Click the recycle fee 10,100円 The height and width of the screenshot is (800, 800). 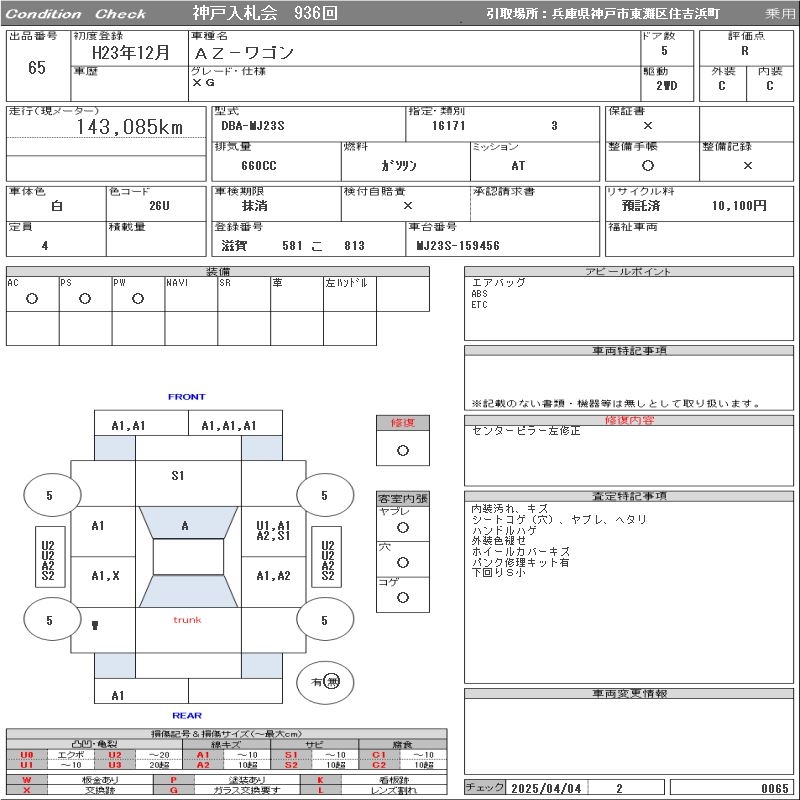(x=739, y=206)
